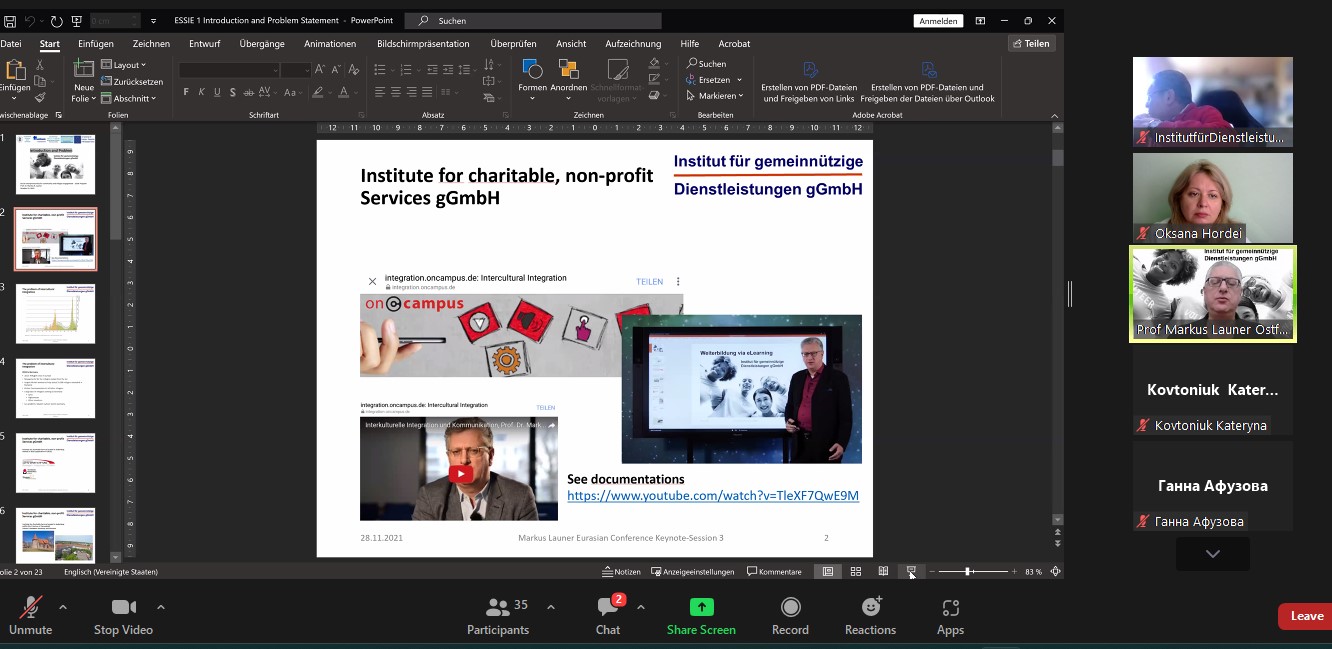Open the YouTube documentation link on slide

(713, 495)
